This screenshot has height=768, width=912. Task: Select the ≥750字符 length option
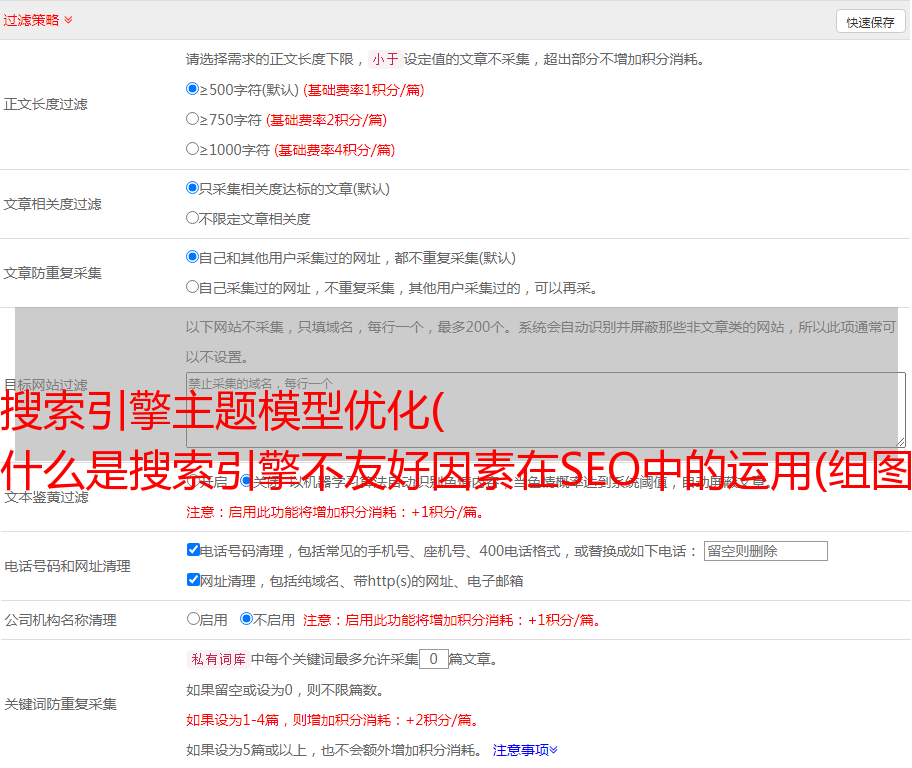click(x=193, y=119)
